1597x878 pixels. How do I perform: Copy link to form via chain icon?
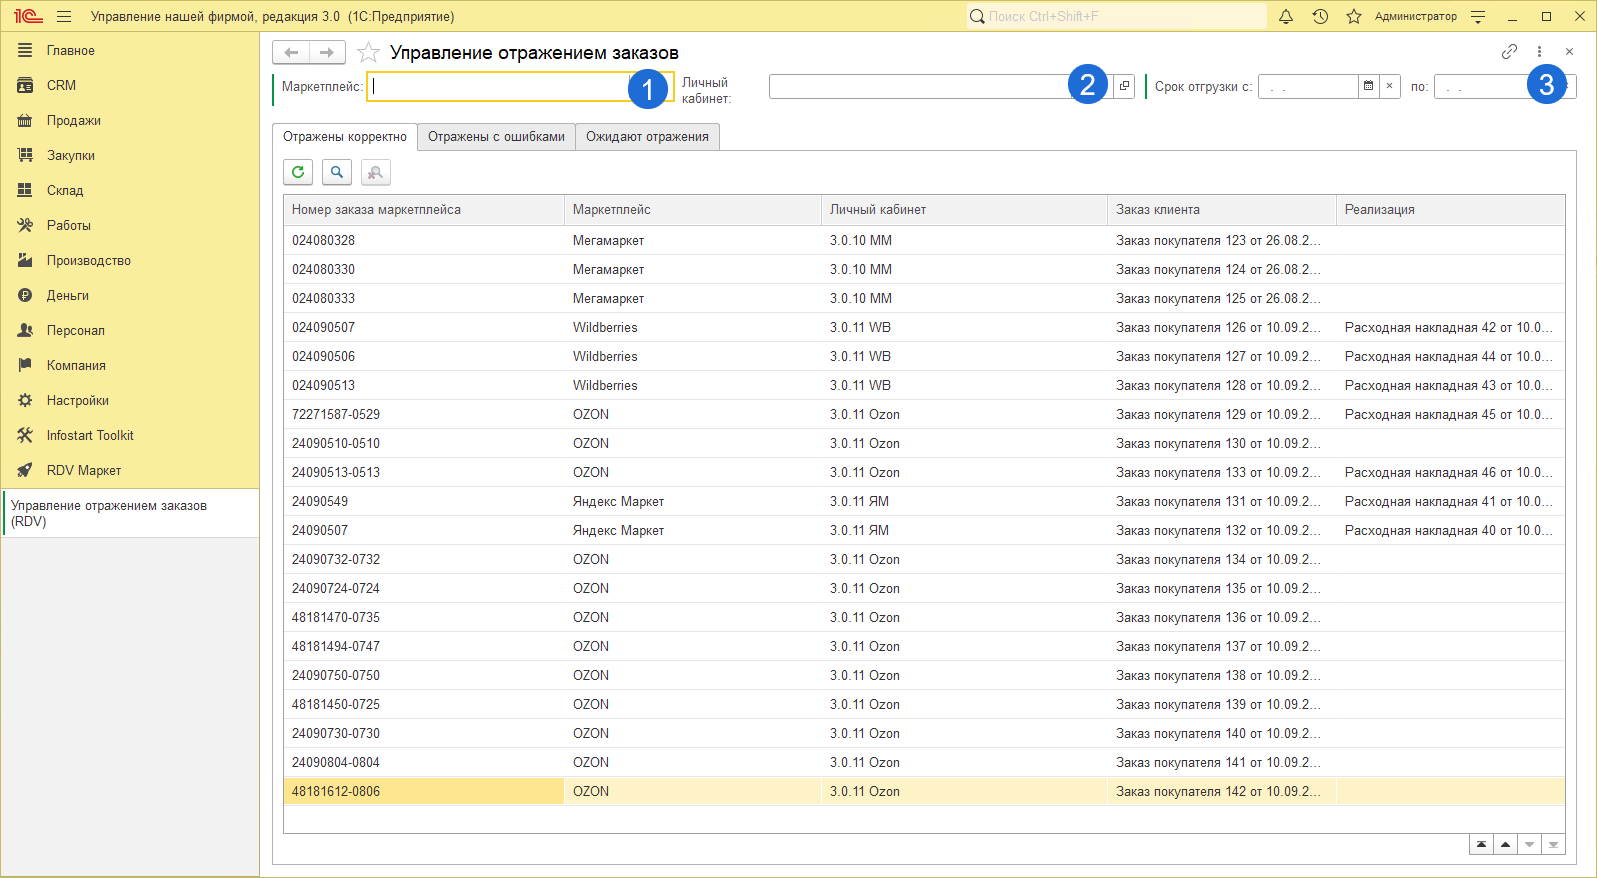[x=1509, y=51]
